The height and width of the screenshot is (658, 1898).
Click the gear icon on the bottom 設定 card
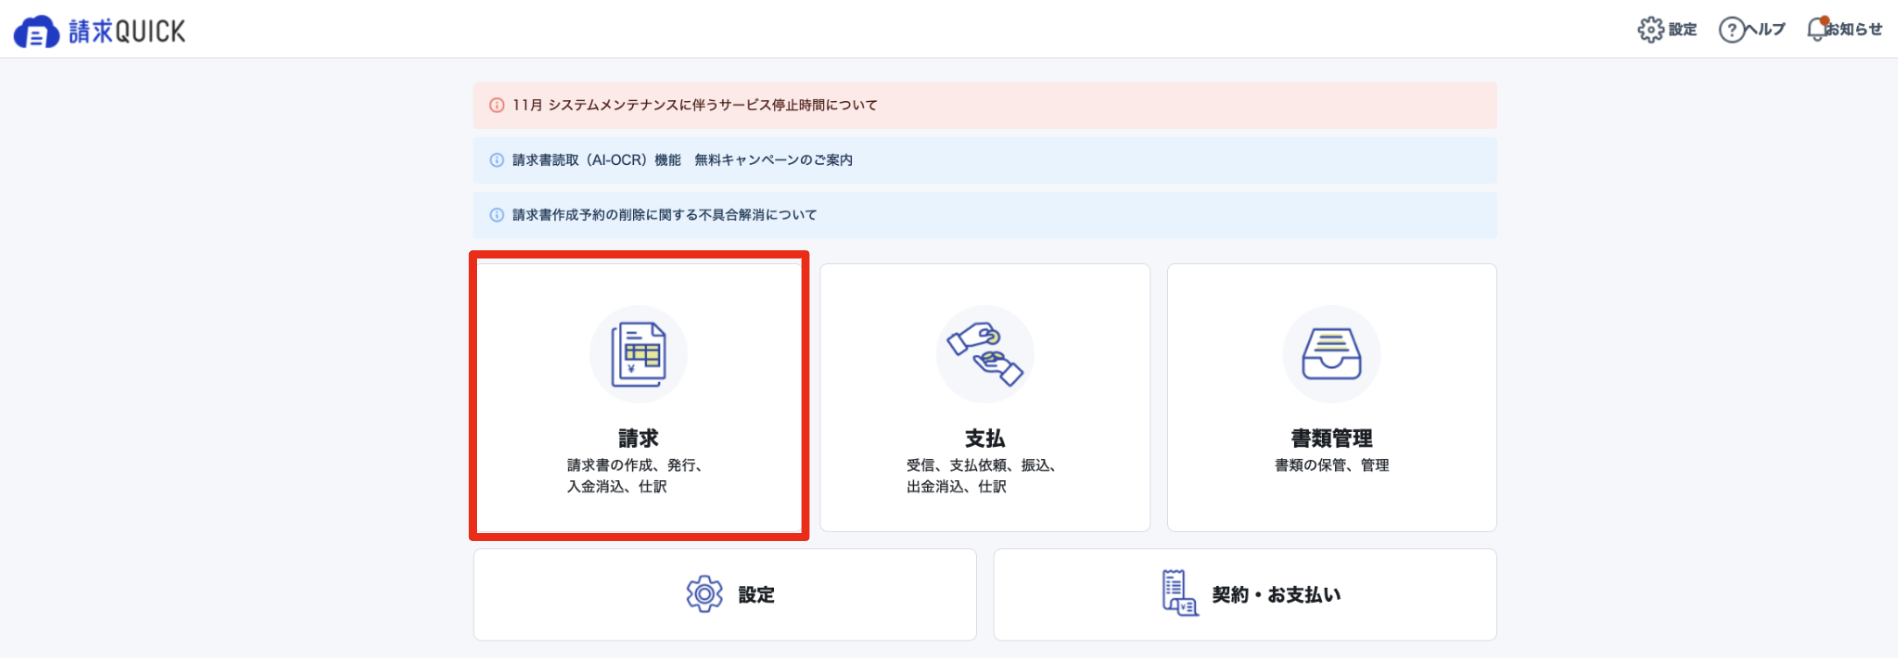704,594
